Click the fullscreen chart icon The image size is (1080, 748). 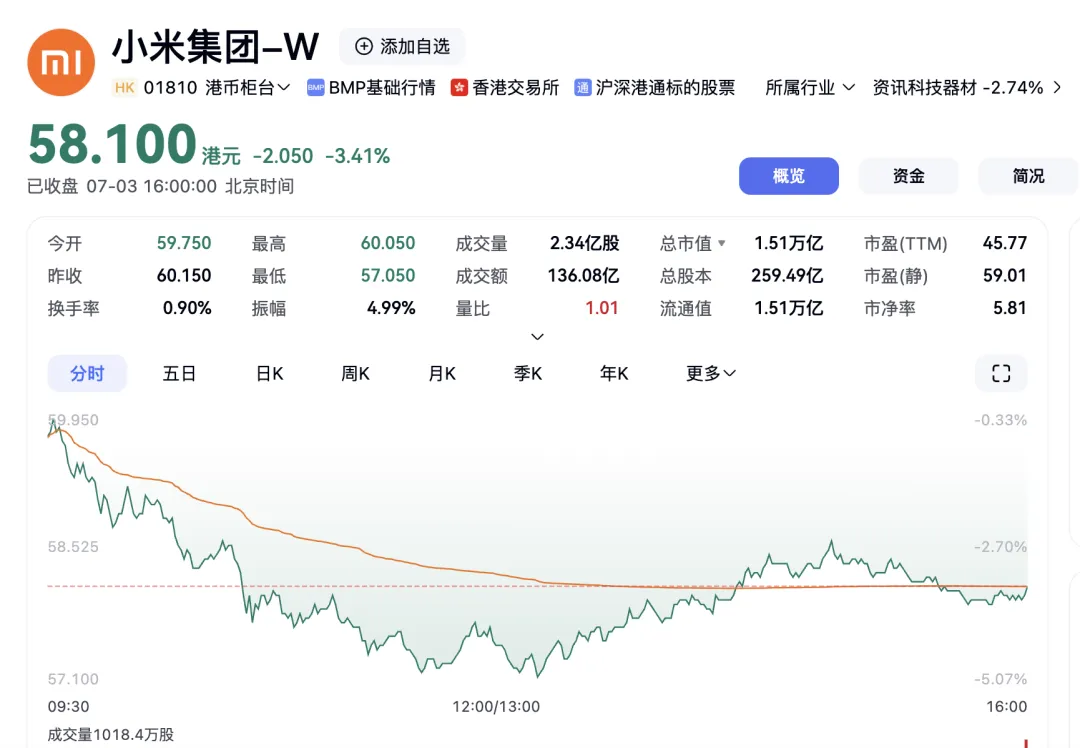(x=1001, y=373)
